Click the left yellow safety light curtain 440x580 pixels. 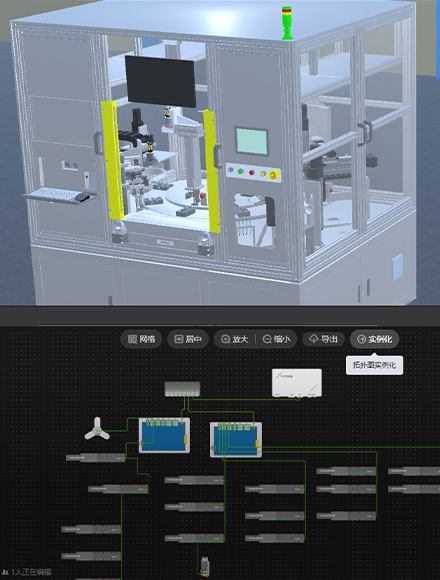click(112, 160)
